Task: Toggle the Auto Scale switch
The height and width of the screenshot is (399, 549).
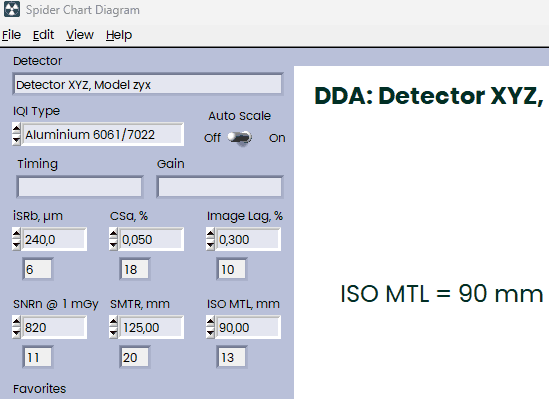Action: click(x=240, y=138)
